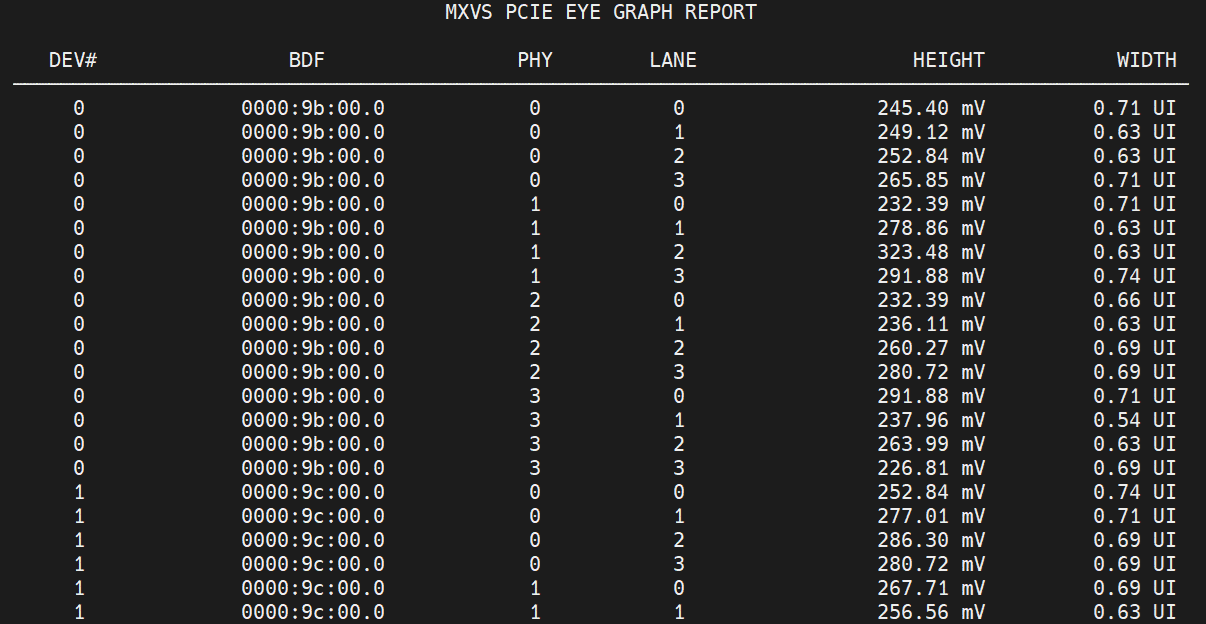The width and height of the screenshot is (1206, 624).
Task: Click the 286.30 mV height value
Action: pyautogui.click(x=930, y=540)
